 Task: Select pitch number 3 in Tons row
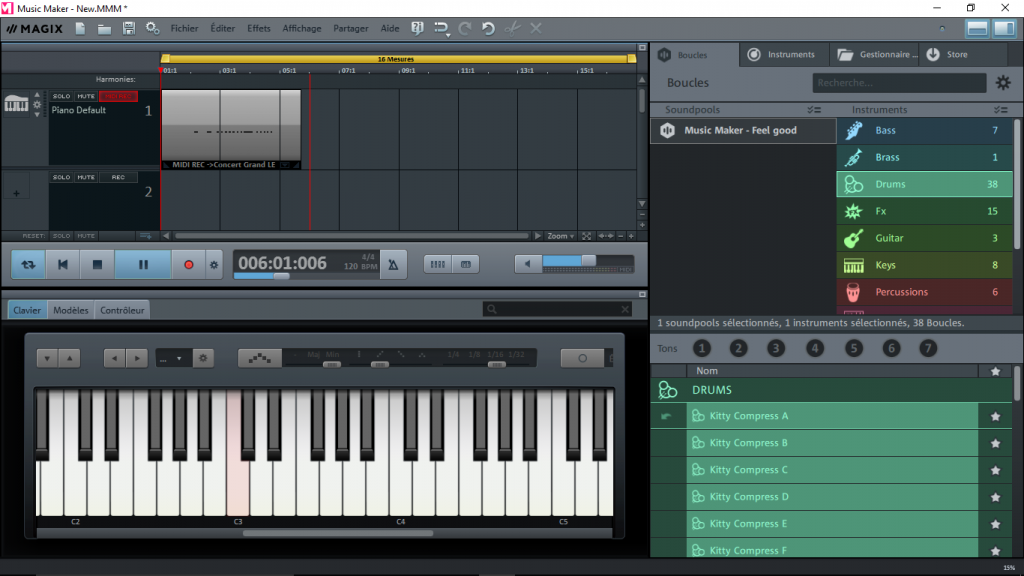(x=776, y=348)
